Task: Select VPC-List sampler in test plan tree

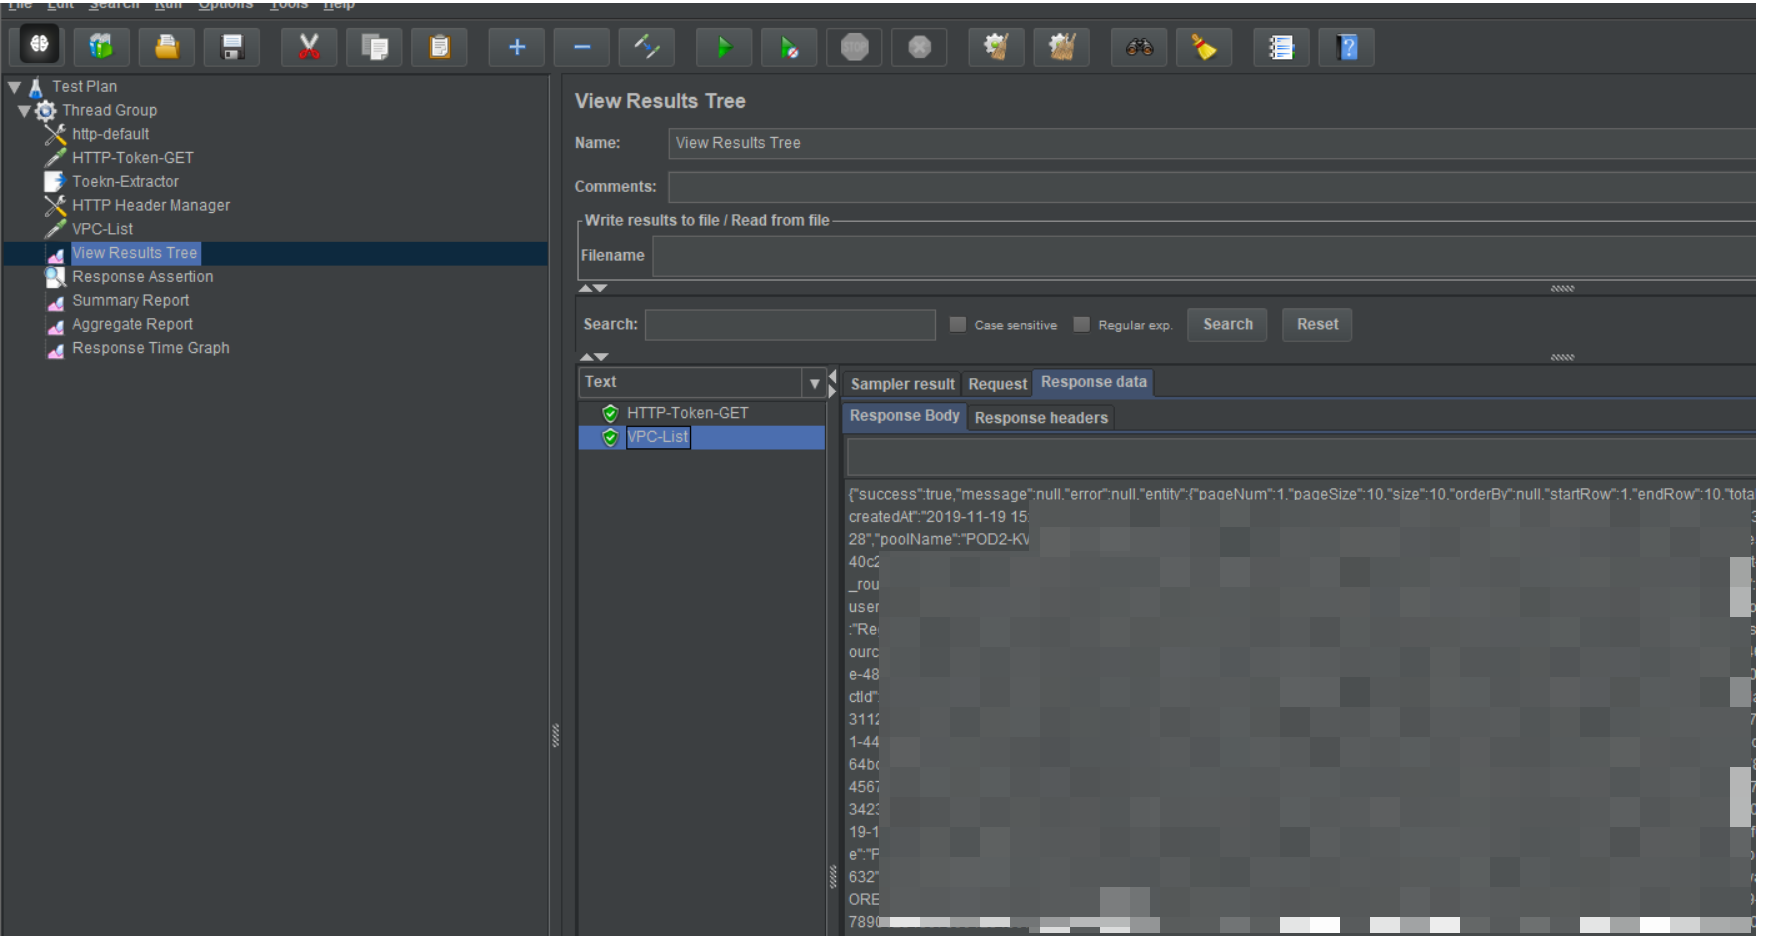Action: click(102, 229)
